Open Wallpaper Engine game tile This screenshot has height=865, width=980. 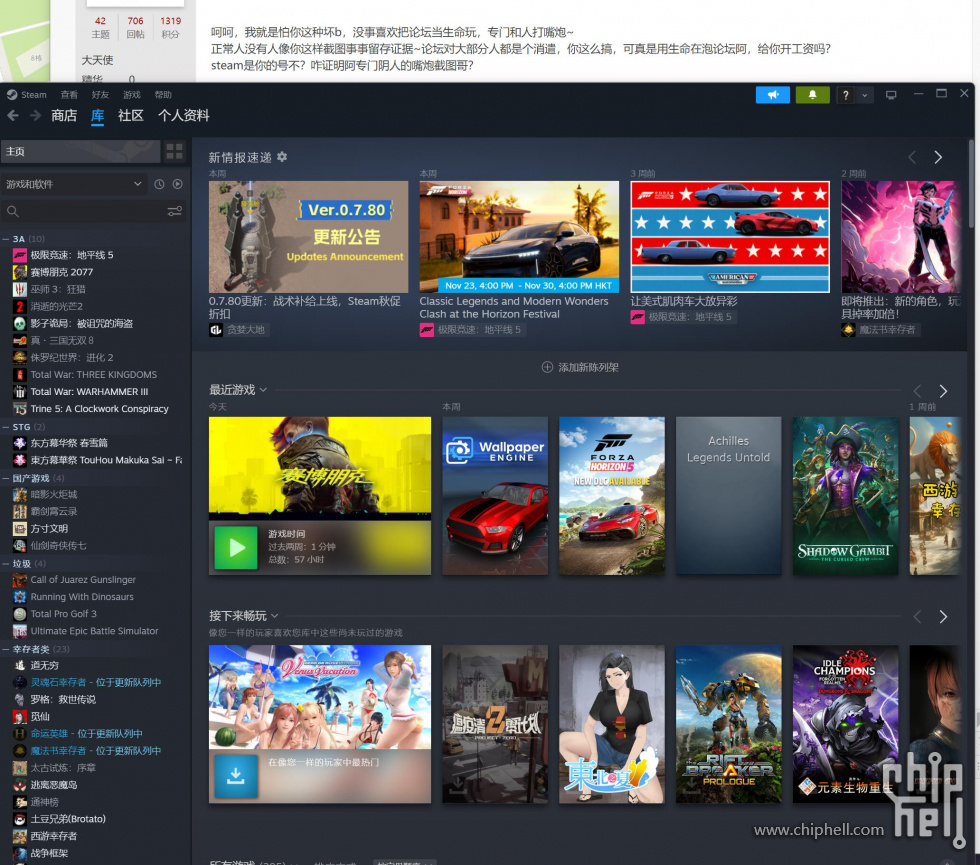pos(495,496)
